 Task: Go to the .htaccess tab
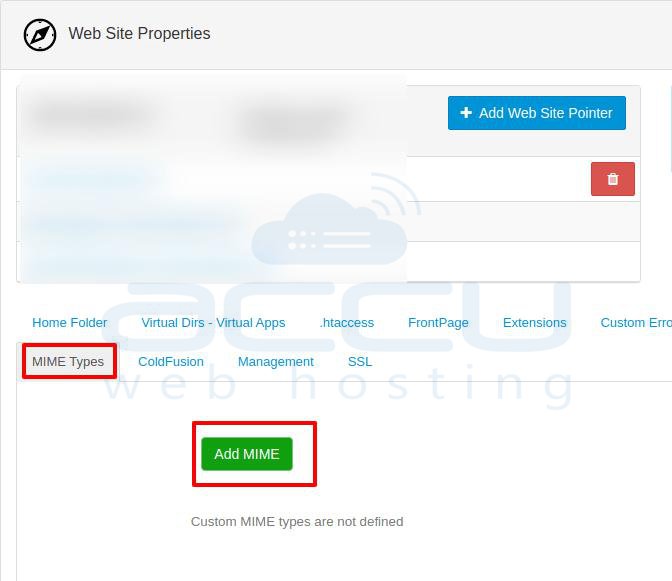[x=346, y=322]
